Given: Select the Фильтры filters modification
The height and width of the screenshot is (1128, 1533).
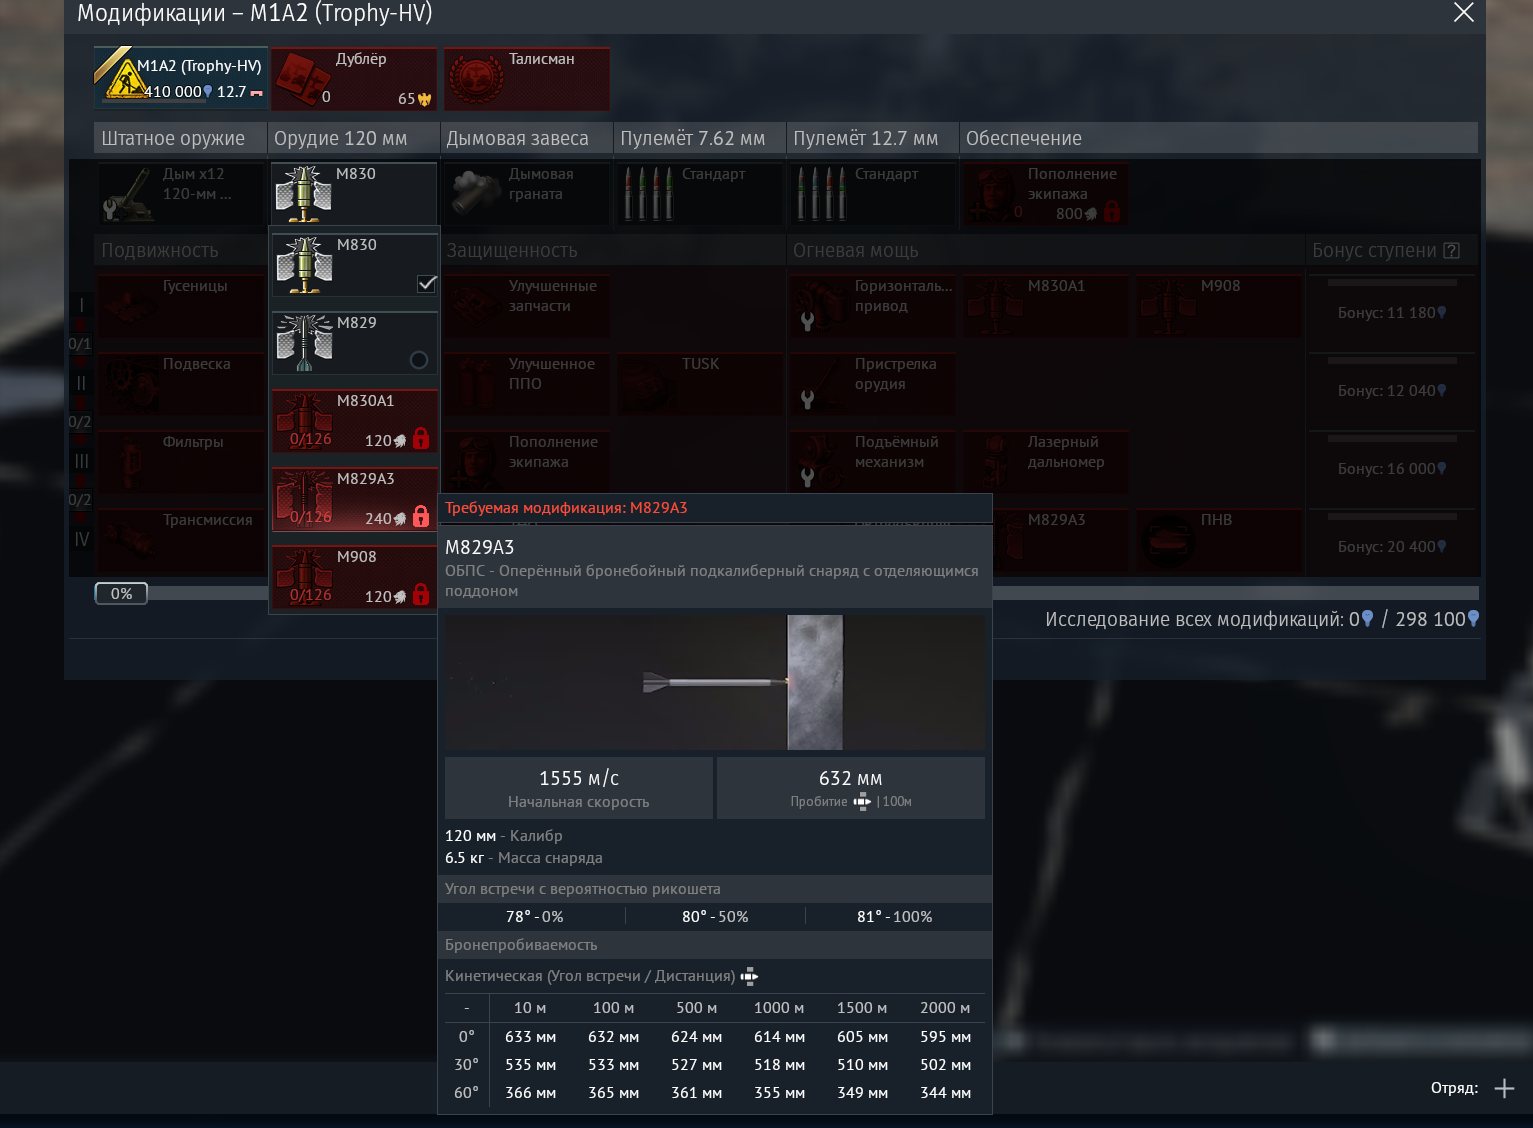Looking at the screenshot, I should coord(181,461).
